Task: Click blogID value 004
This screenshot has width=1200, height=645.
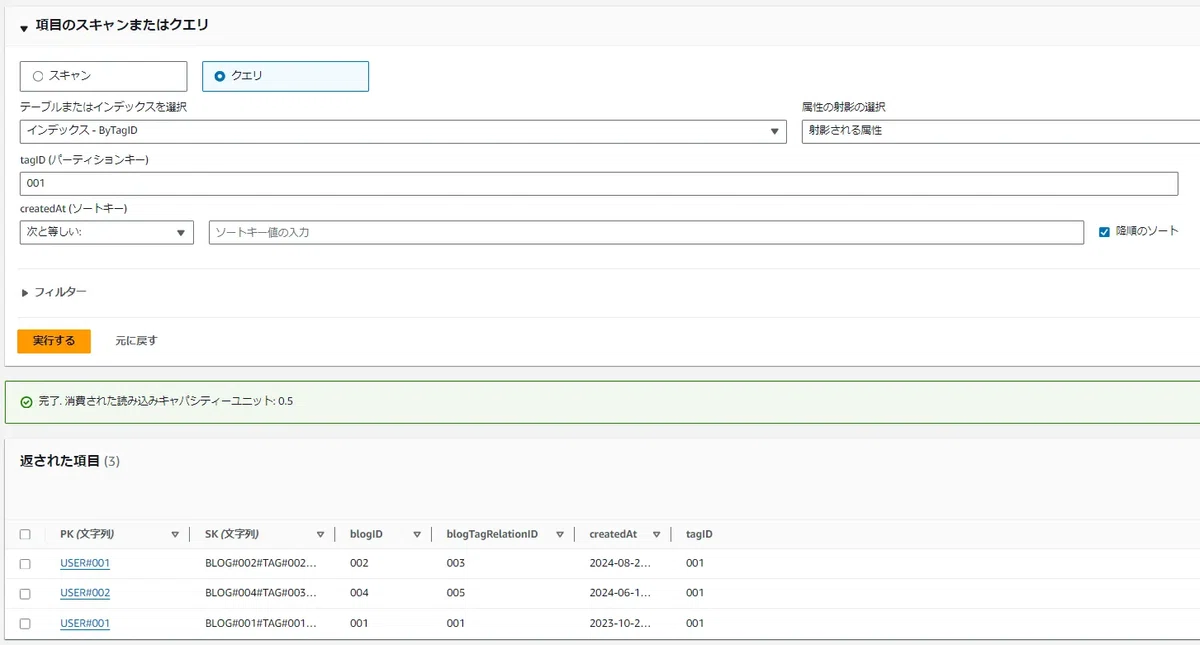Action: pos(359,593)
